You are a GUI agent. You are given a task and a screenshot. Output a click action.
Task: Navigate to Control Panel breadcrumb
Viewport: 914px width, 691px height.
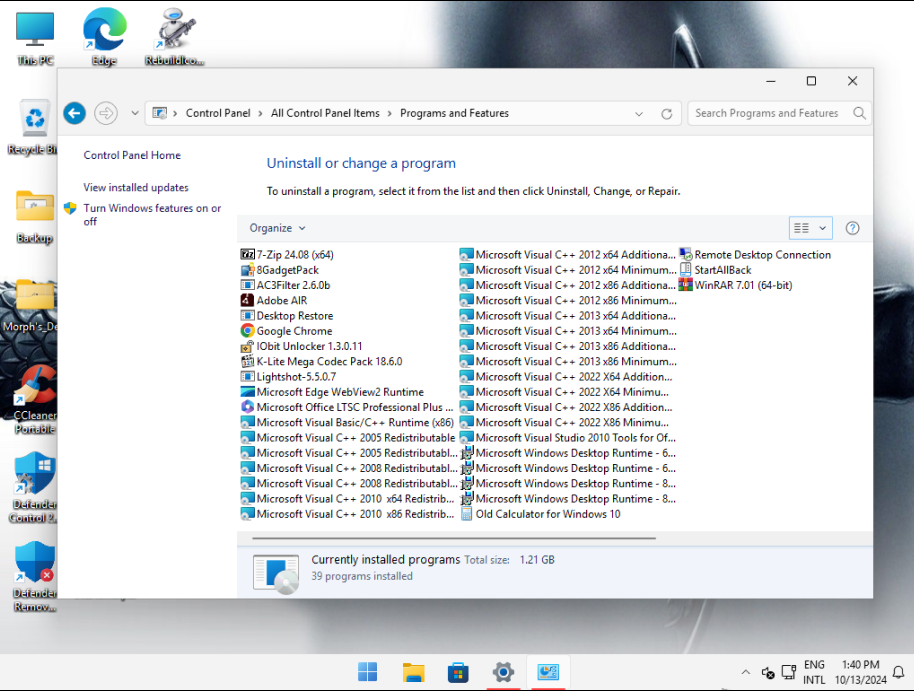coord(218,113)
